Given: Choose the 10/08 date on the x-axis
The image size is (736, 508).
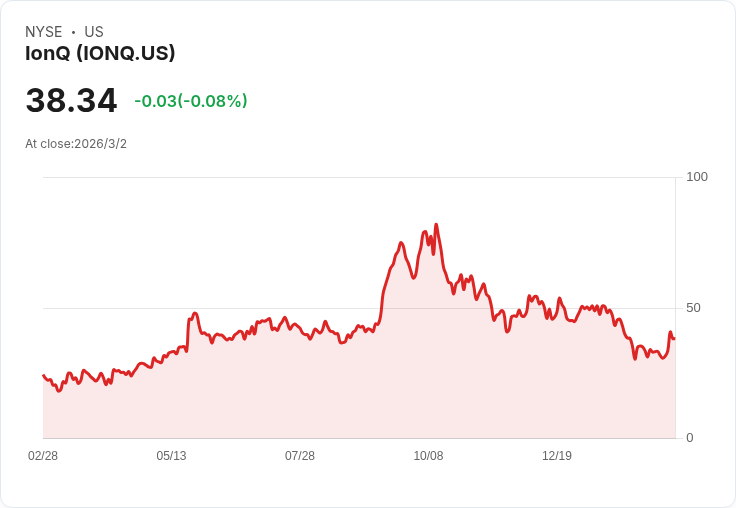Looking at the screenshot, I should tap(428, 456).
